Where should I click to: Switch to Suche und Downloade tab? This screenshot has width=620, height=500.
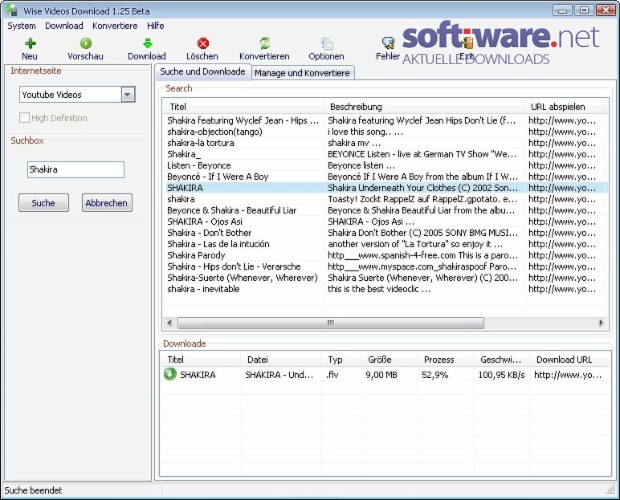click(202, 72)
